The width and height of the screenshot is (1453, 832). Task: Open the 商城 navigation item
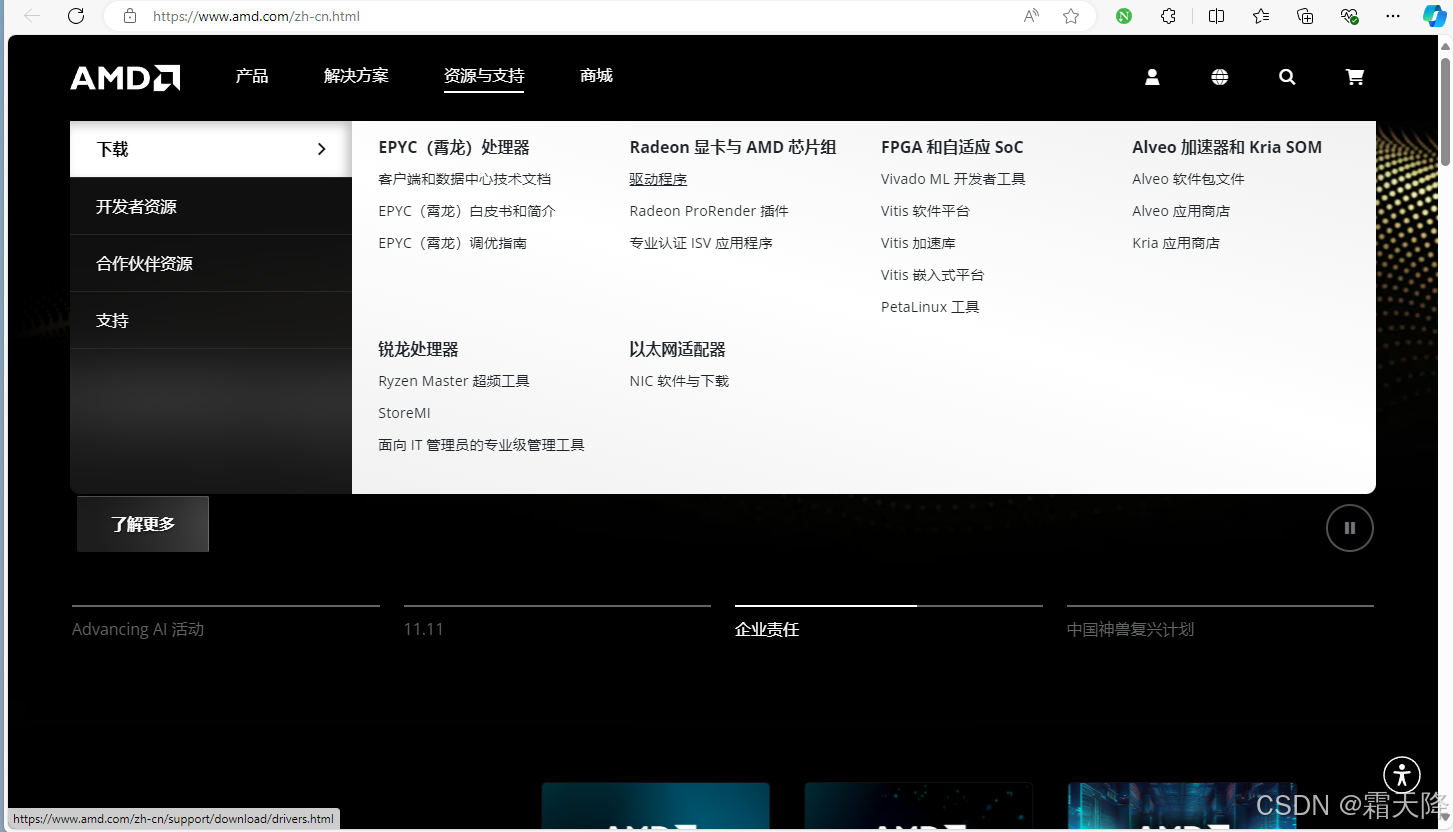point(596,76)
